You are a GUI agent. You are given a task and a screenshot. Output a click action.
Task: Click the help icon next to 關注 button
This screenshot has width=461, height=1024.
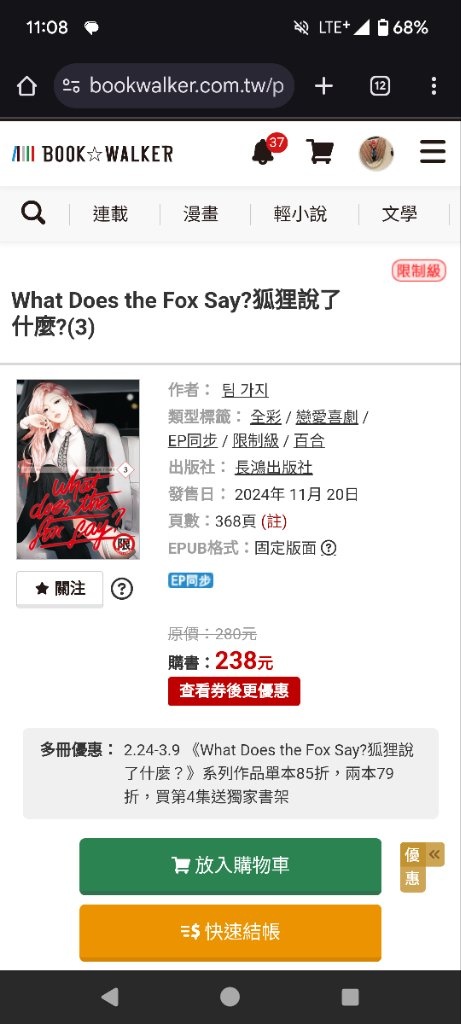tap(121, 589)
